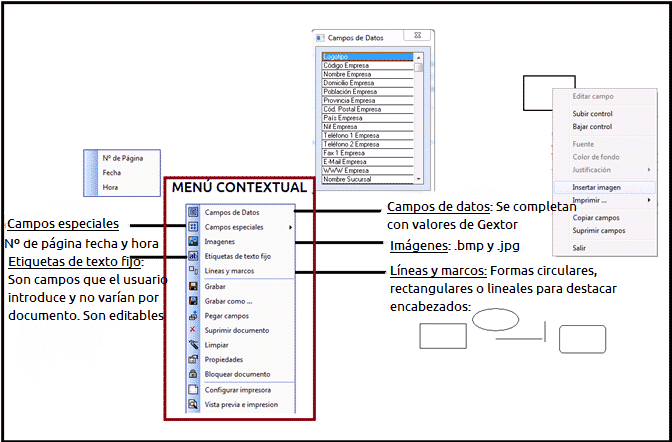This screenshot has width=672, height=442.
Task: Select Nombre Sucursal list row
Action: (x=368, y=179)
